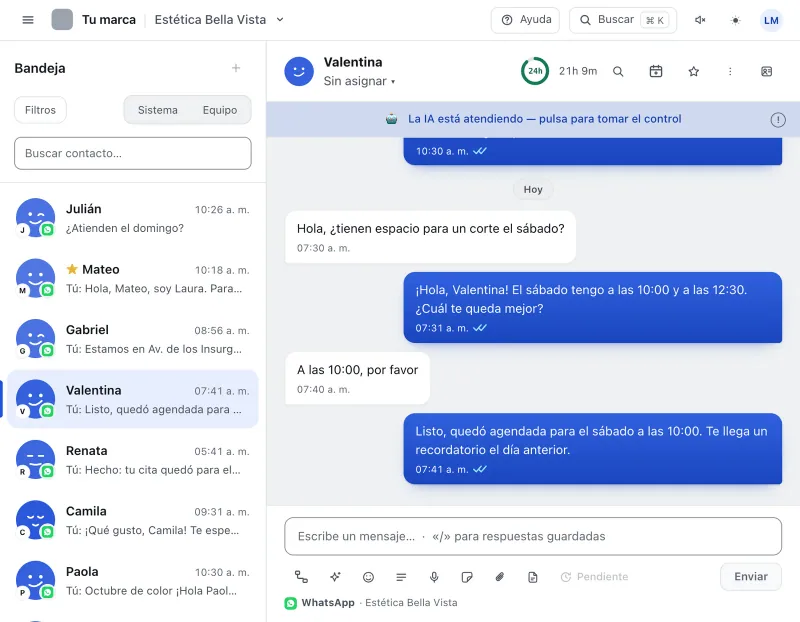Open the workflow/flow icon in composer toolbar
The width and height of the screenshot is (800, 622).
301,577
